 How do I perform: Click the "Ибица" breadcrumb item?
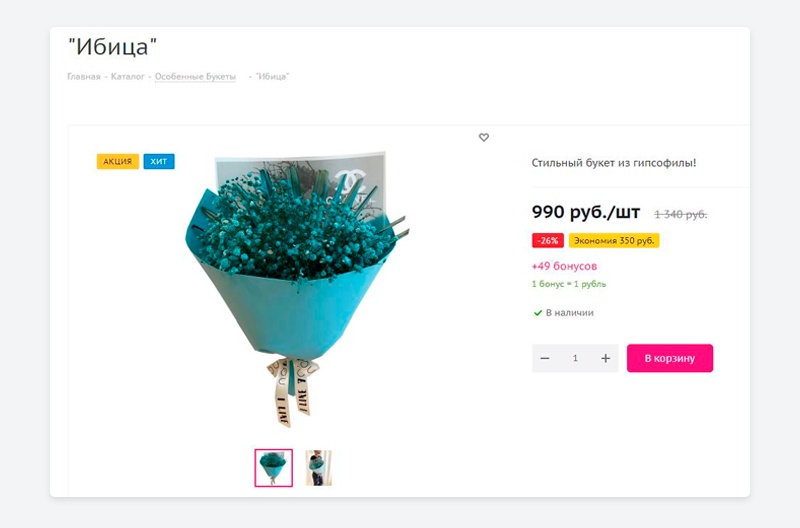(x=272, y=77)
